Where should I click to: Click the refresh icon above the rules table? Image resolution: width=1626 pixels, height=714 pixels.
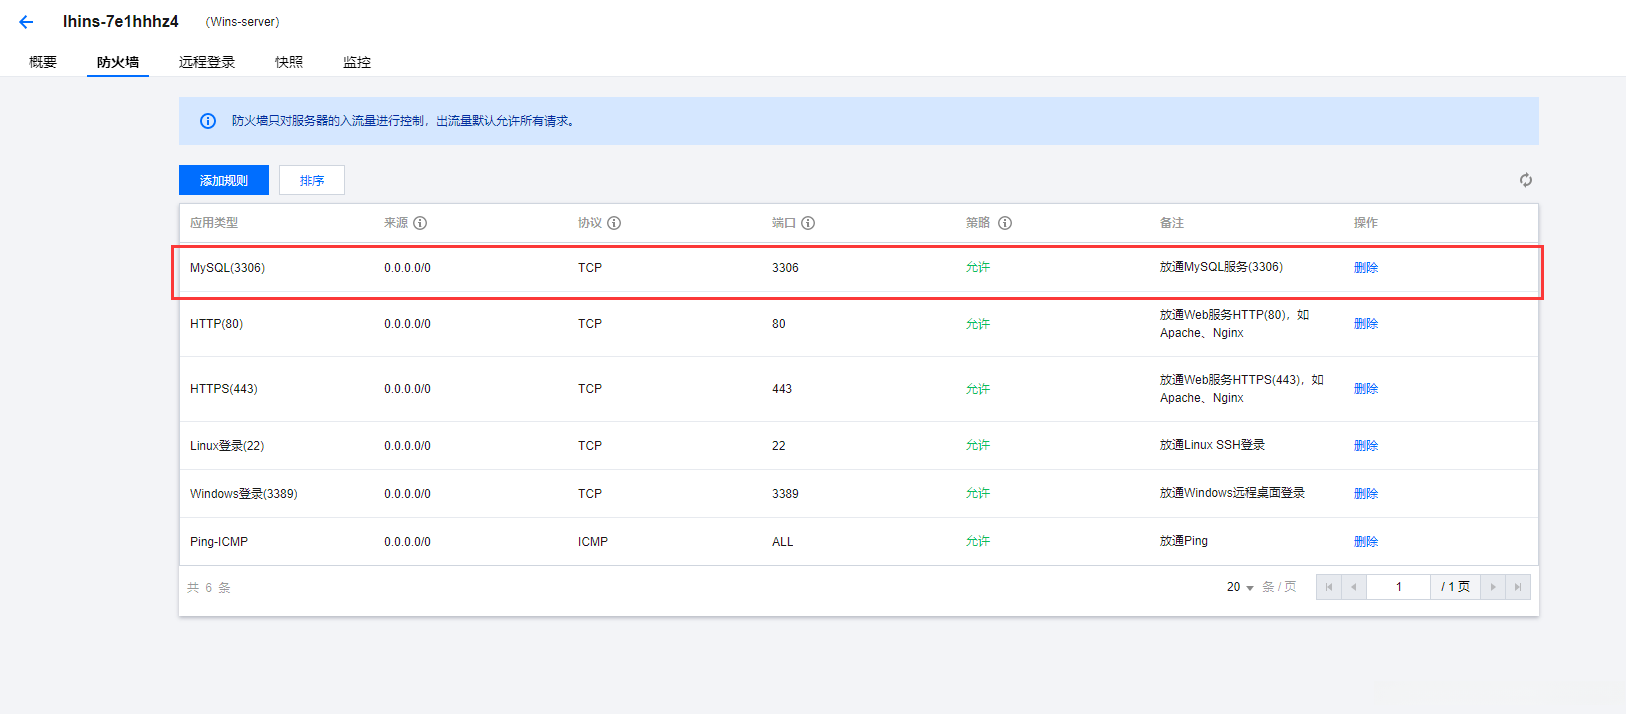pyautogui.click(x=1525, y=180)
